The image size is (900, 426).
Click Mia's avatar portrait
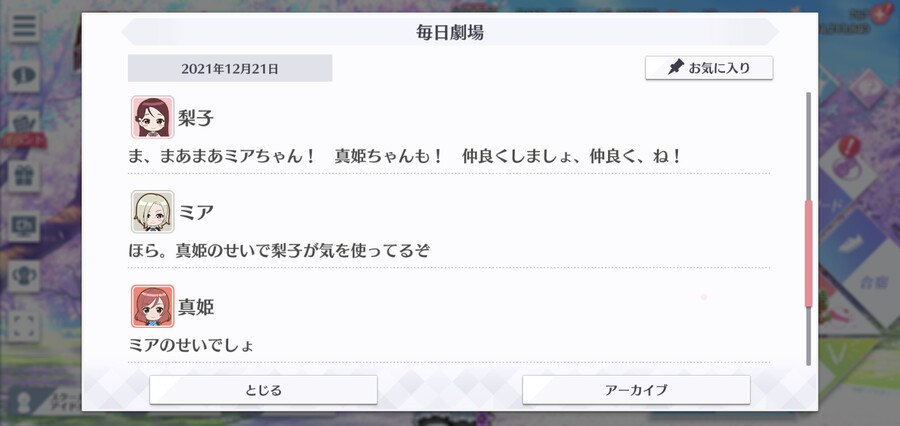(152, 212)
